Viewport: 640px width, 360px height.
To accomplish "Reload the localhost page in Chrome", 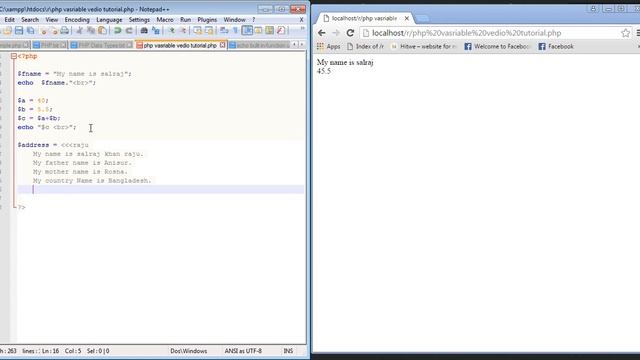I will (350, 33).
